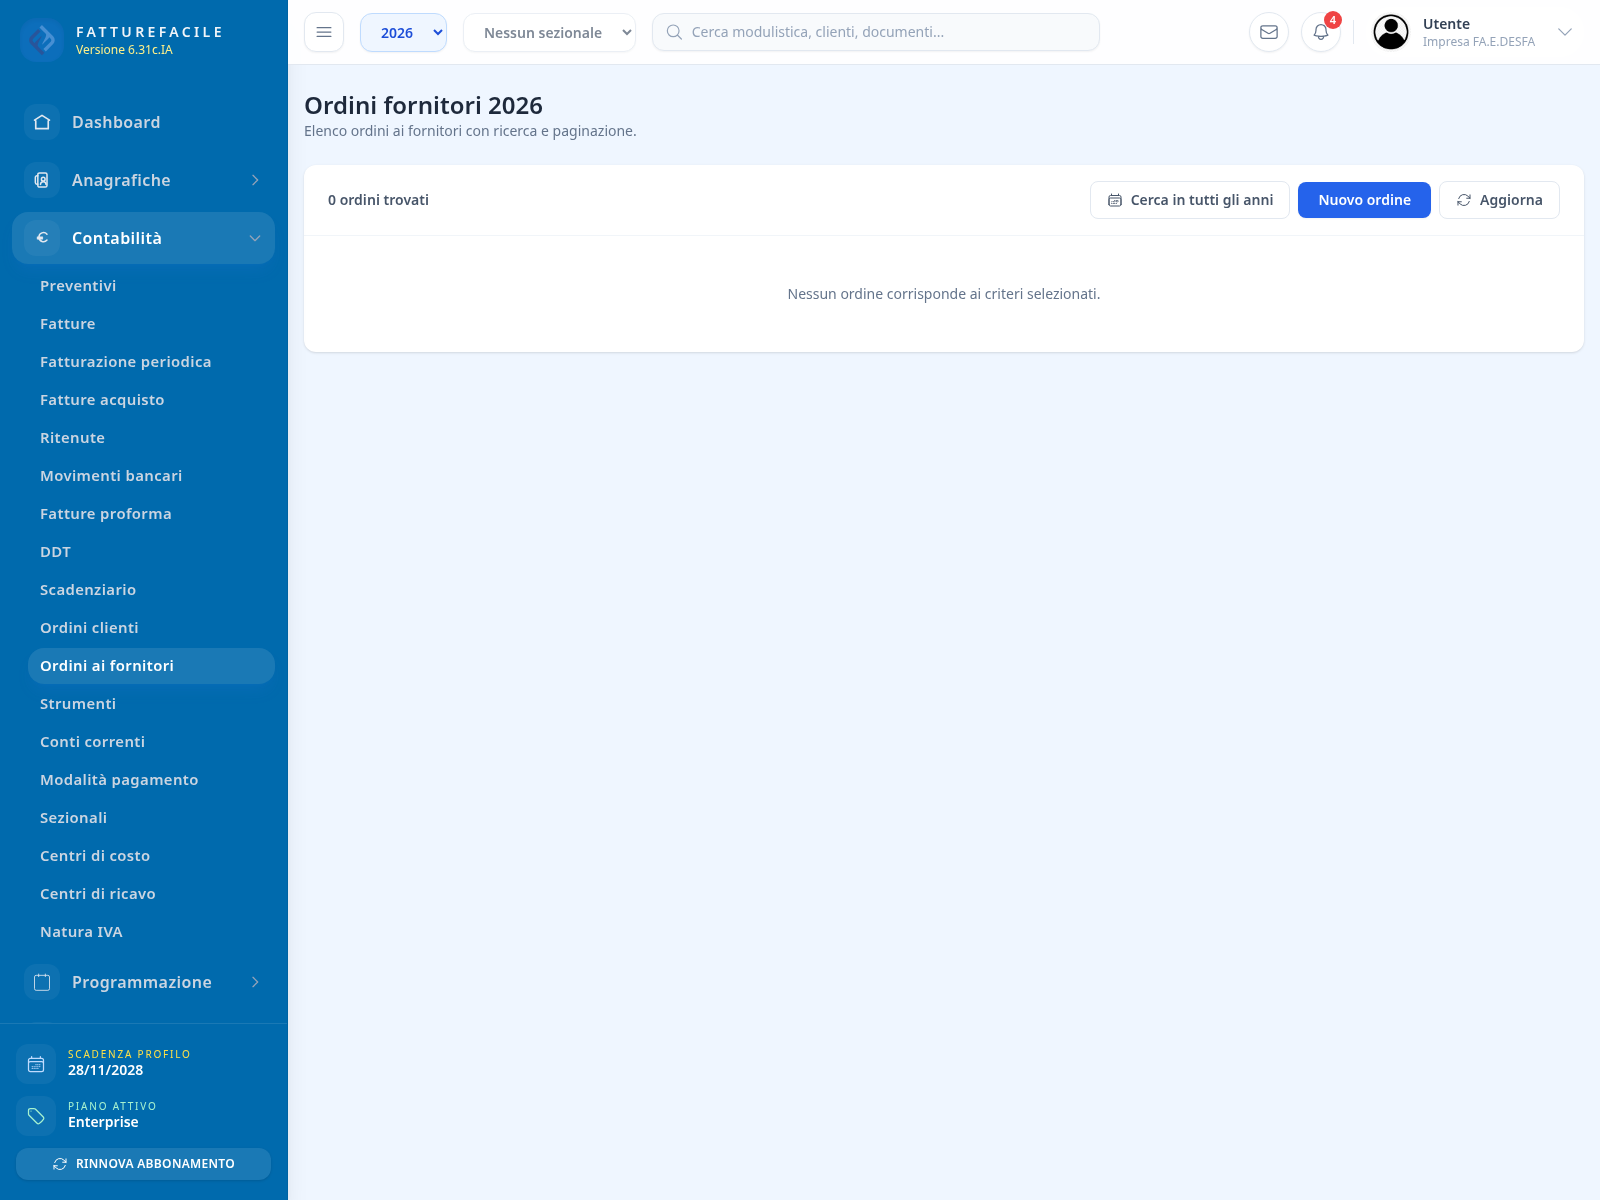1600x1200 pixels.
Task: Click the Piano attivo tag icon
Action: coord(36,1116)
